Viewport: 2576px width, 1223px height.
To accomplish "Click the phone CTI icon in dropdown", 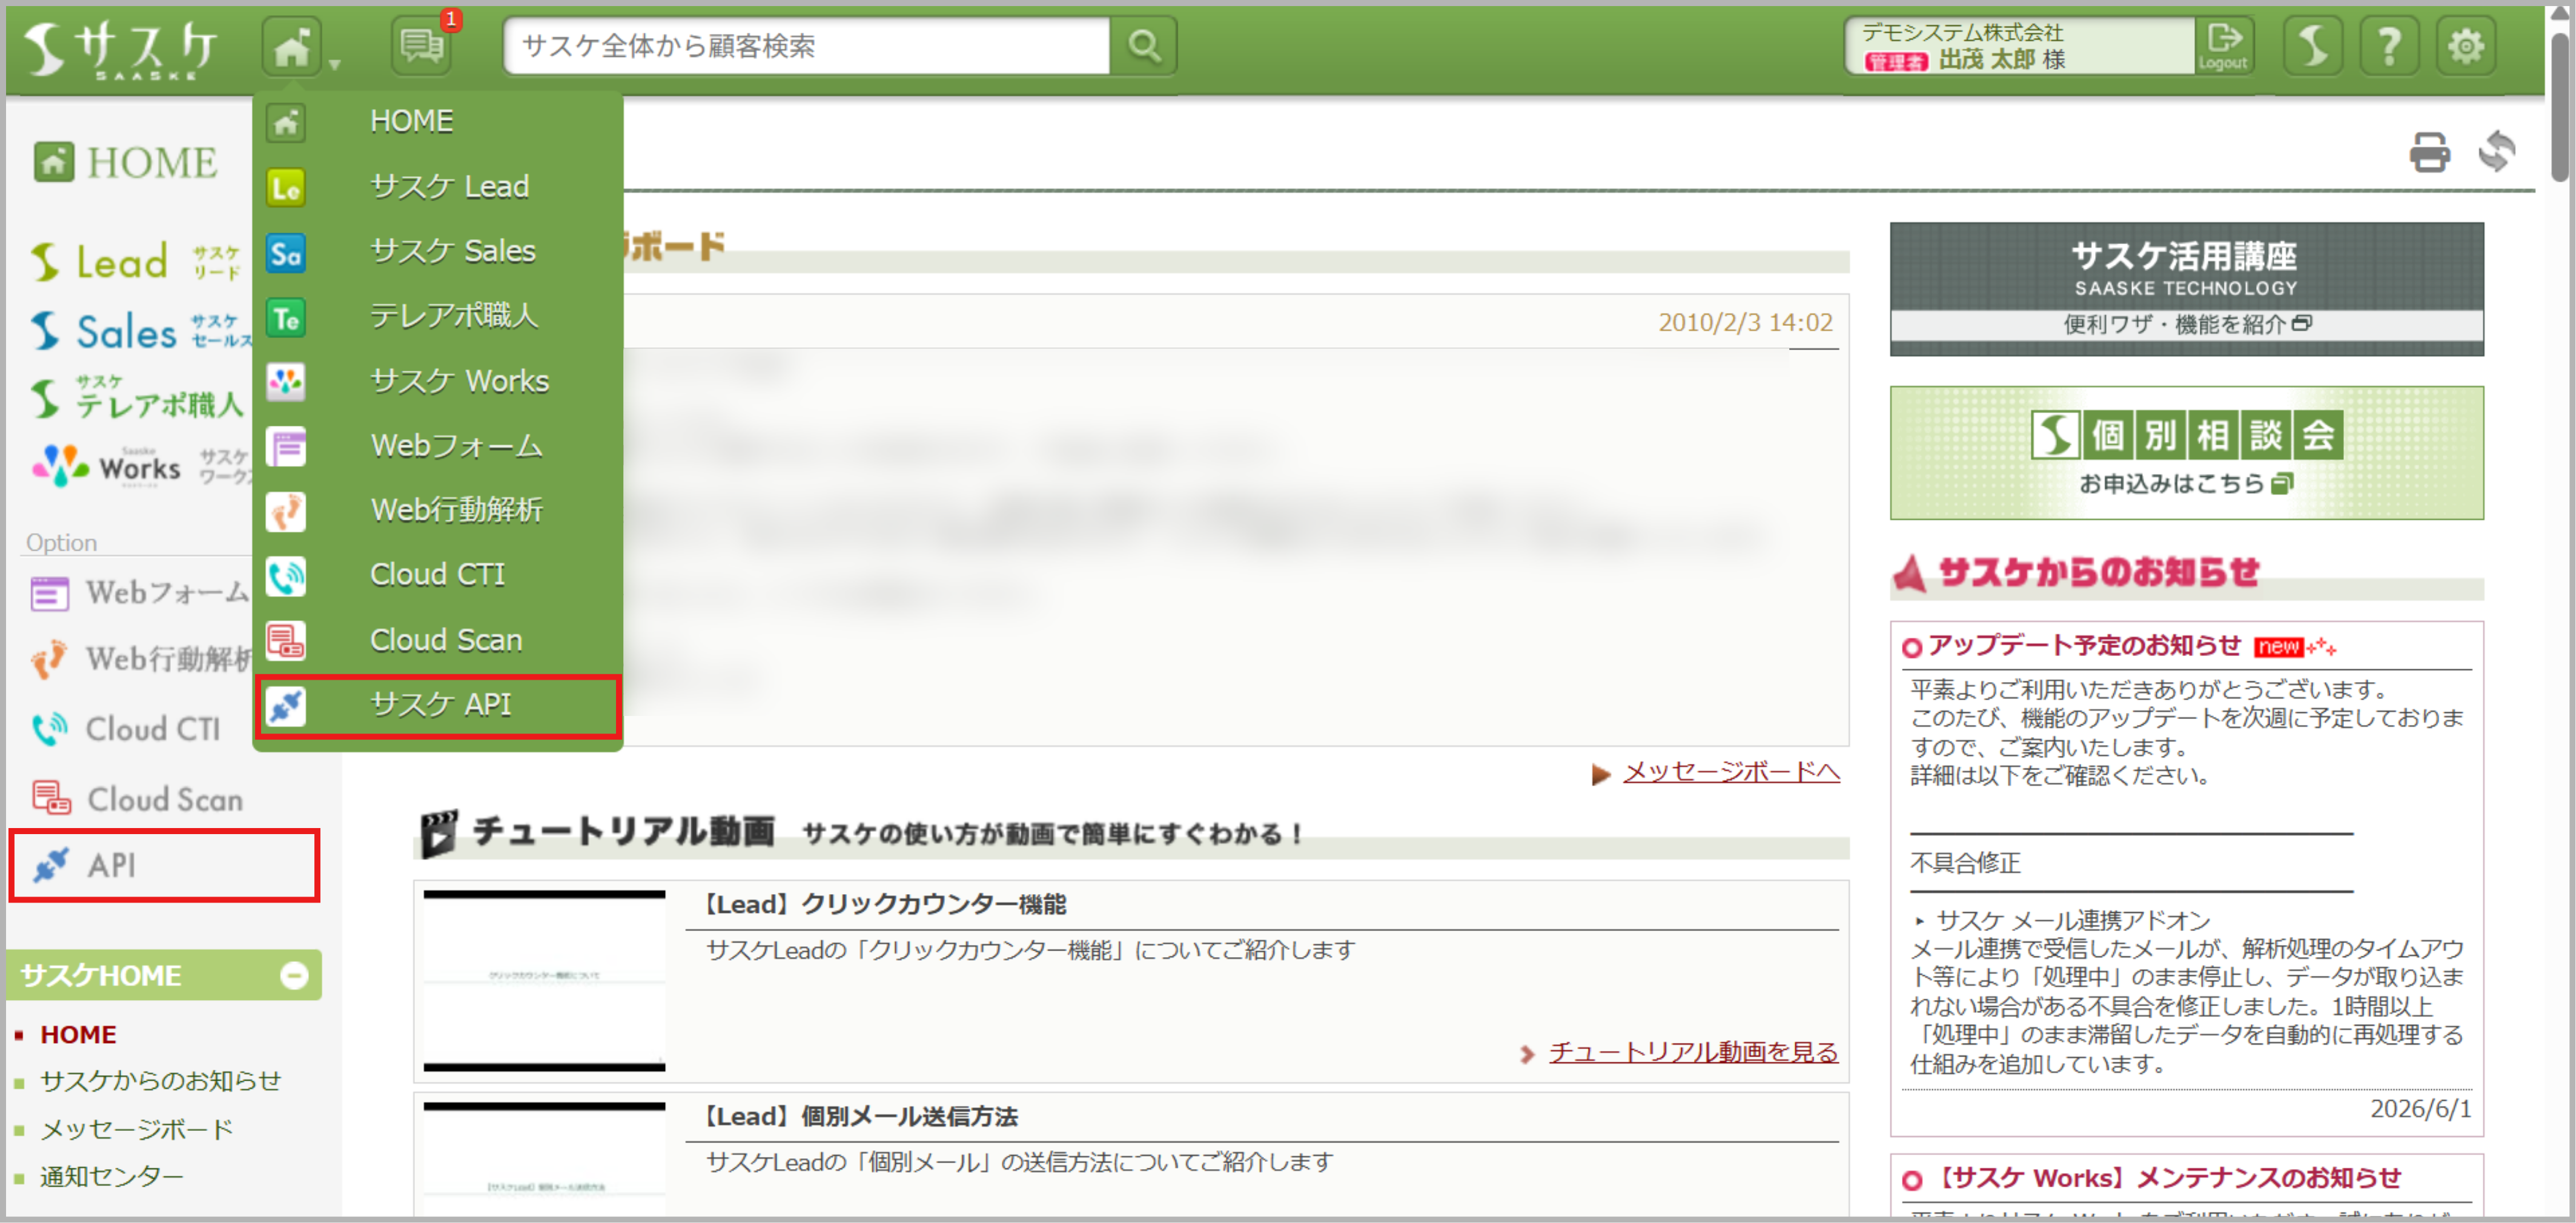I will click(x=286, y=576).
